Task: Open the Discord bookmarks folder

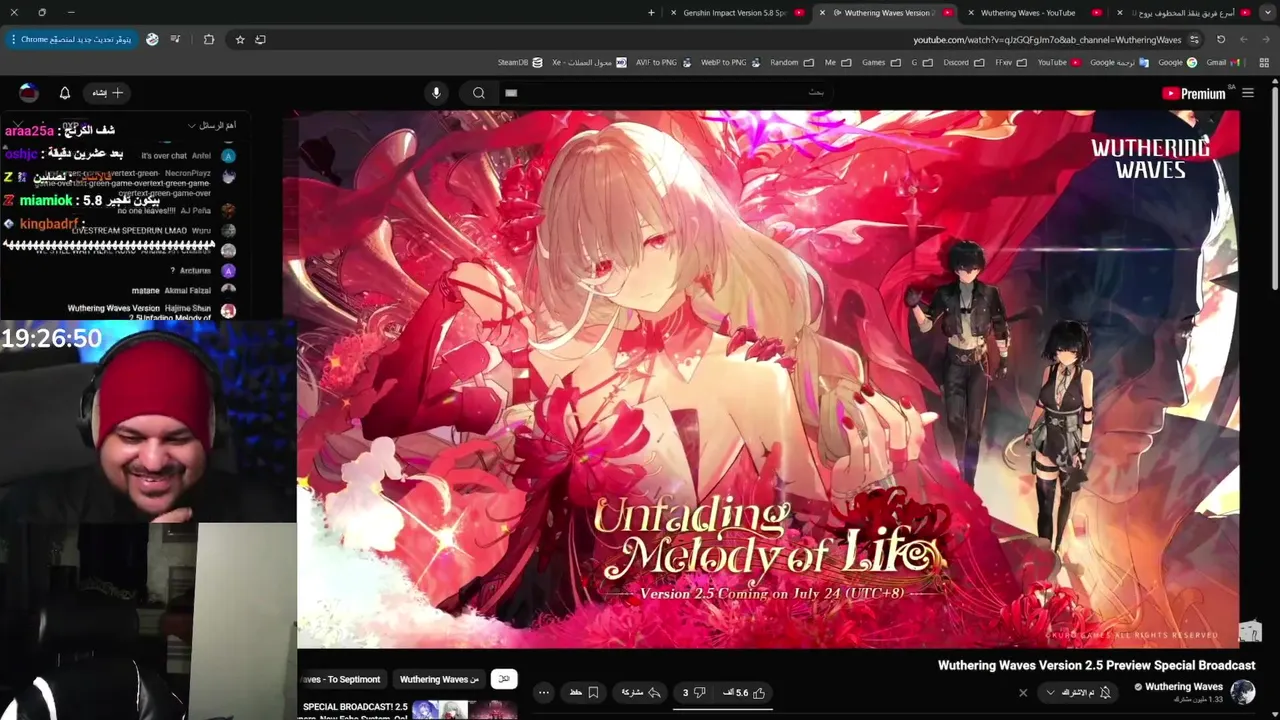Action: click(963, 62)
